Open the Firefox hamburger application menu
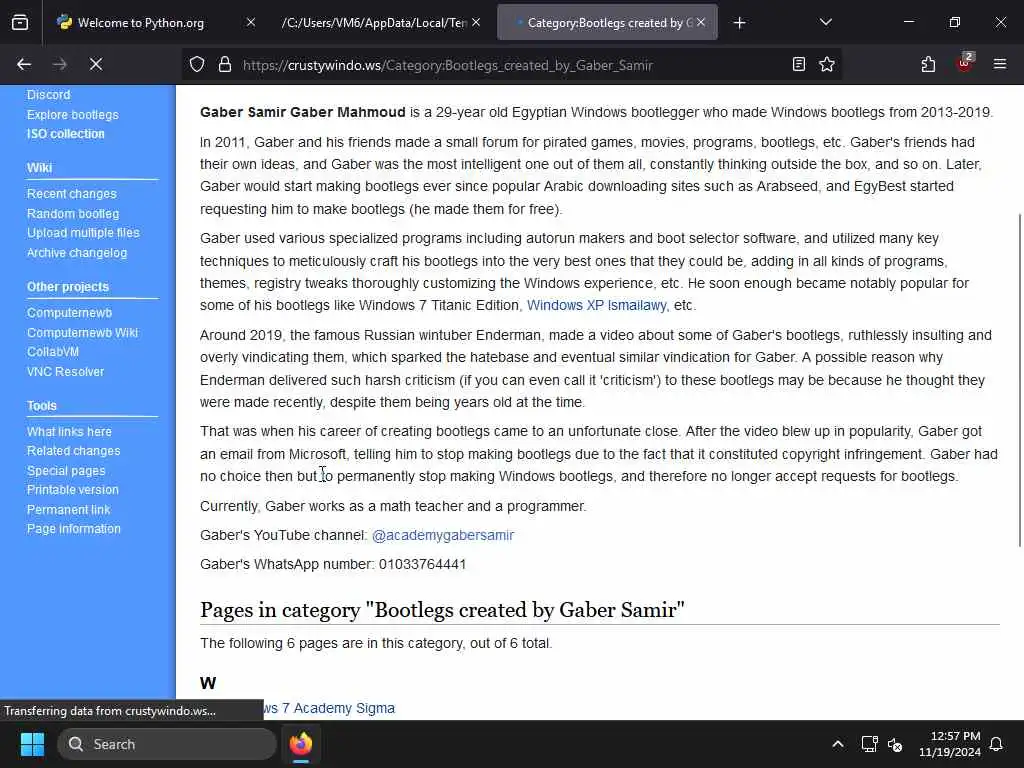The image size is (1024, 768). (x=1000, y=64)
